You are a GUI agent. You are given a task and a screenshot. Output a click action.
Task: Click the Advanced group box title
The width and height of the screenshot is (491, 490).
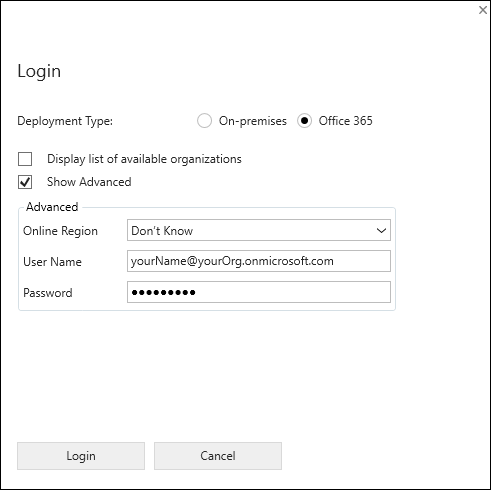tap(52, 207)
